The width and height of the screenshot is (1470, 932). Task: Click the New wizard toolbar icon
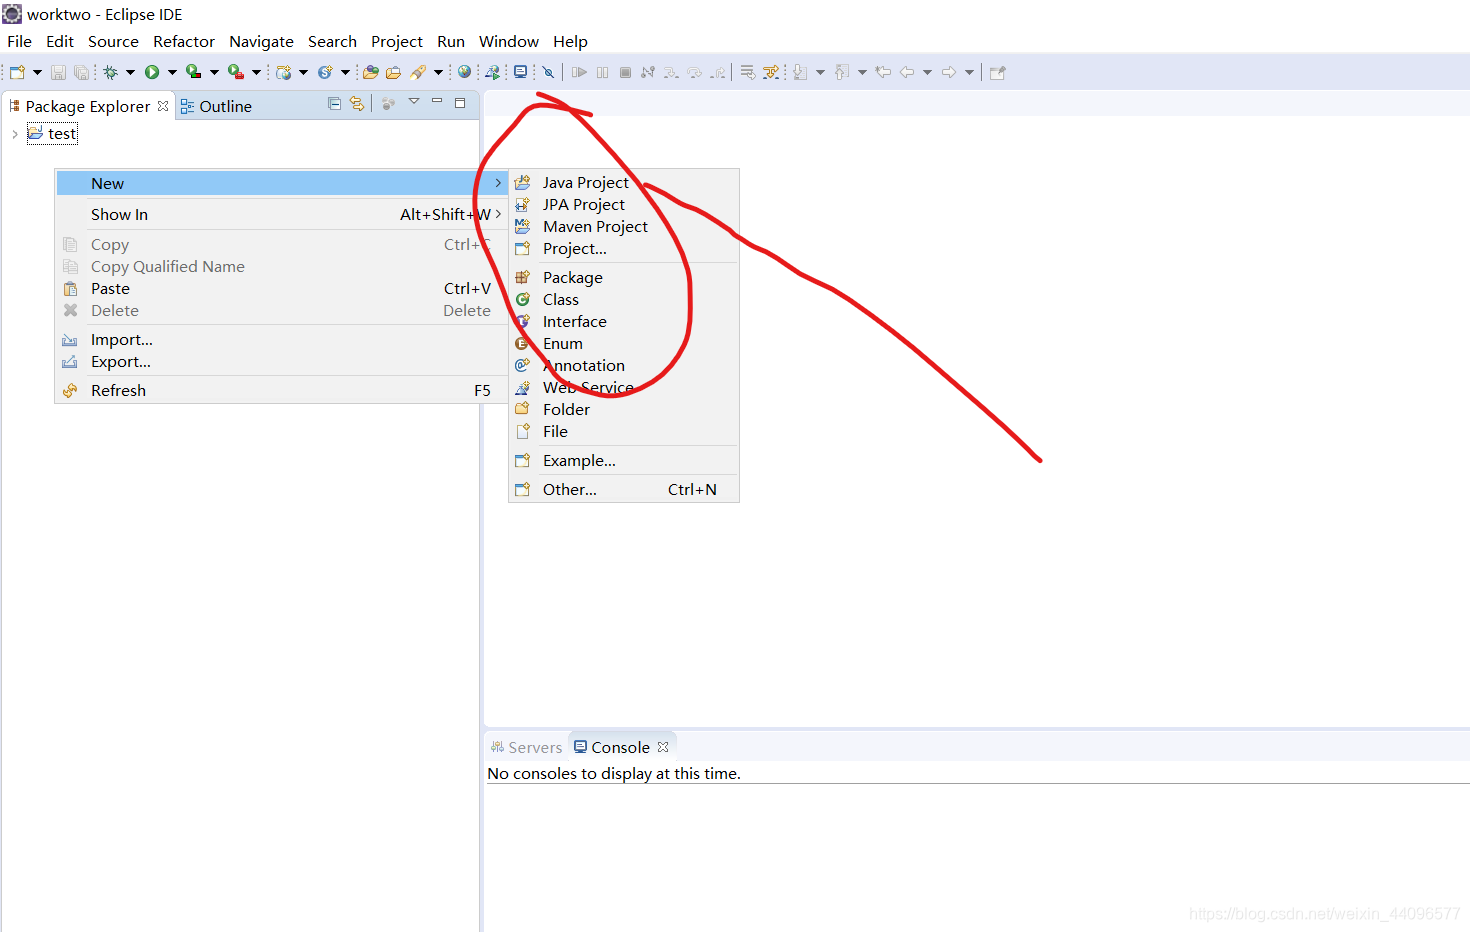[17, 72]
